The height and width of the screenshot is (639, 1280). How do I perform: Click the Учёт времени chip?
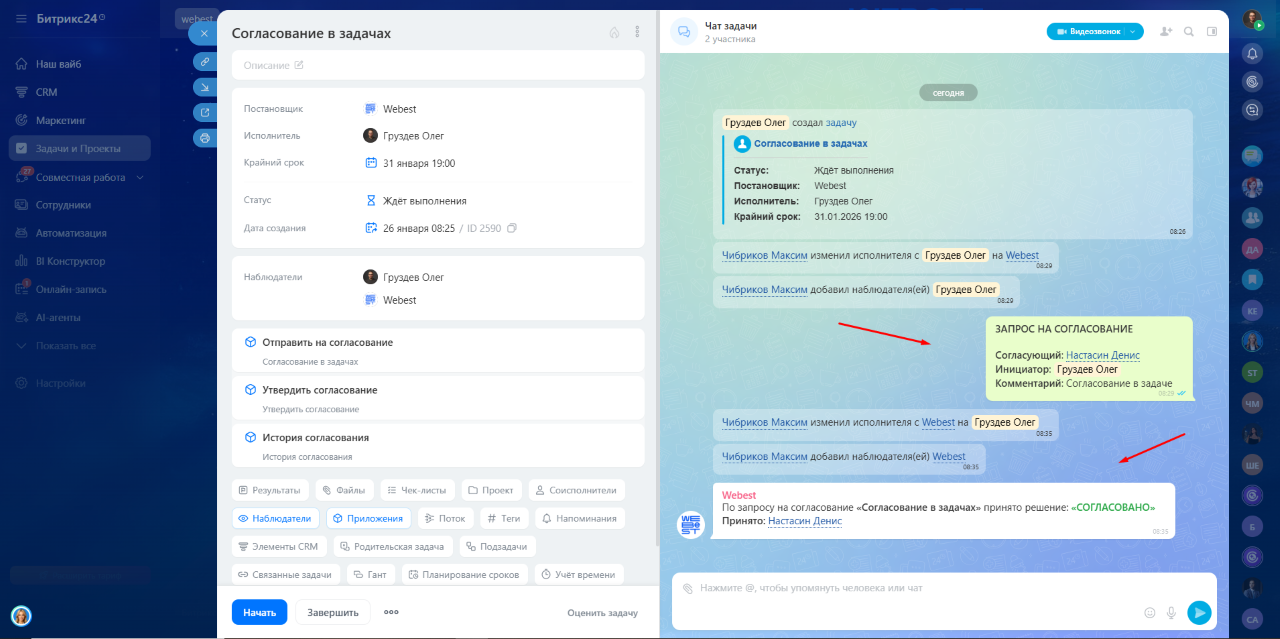point(579,574)
